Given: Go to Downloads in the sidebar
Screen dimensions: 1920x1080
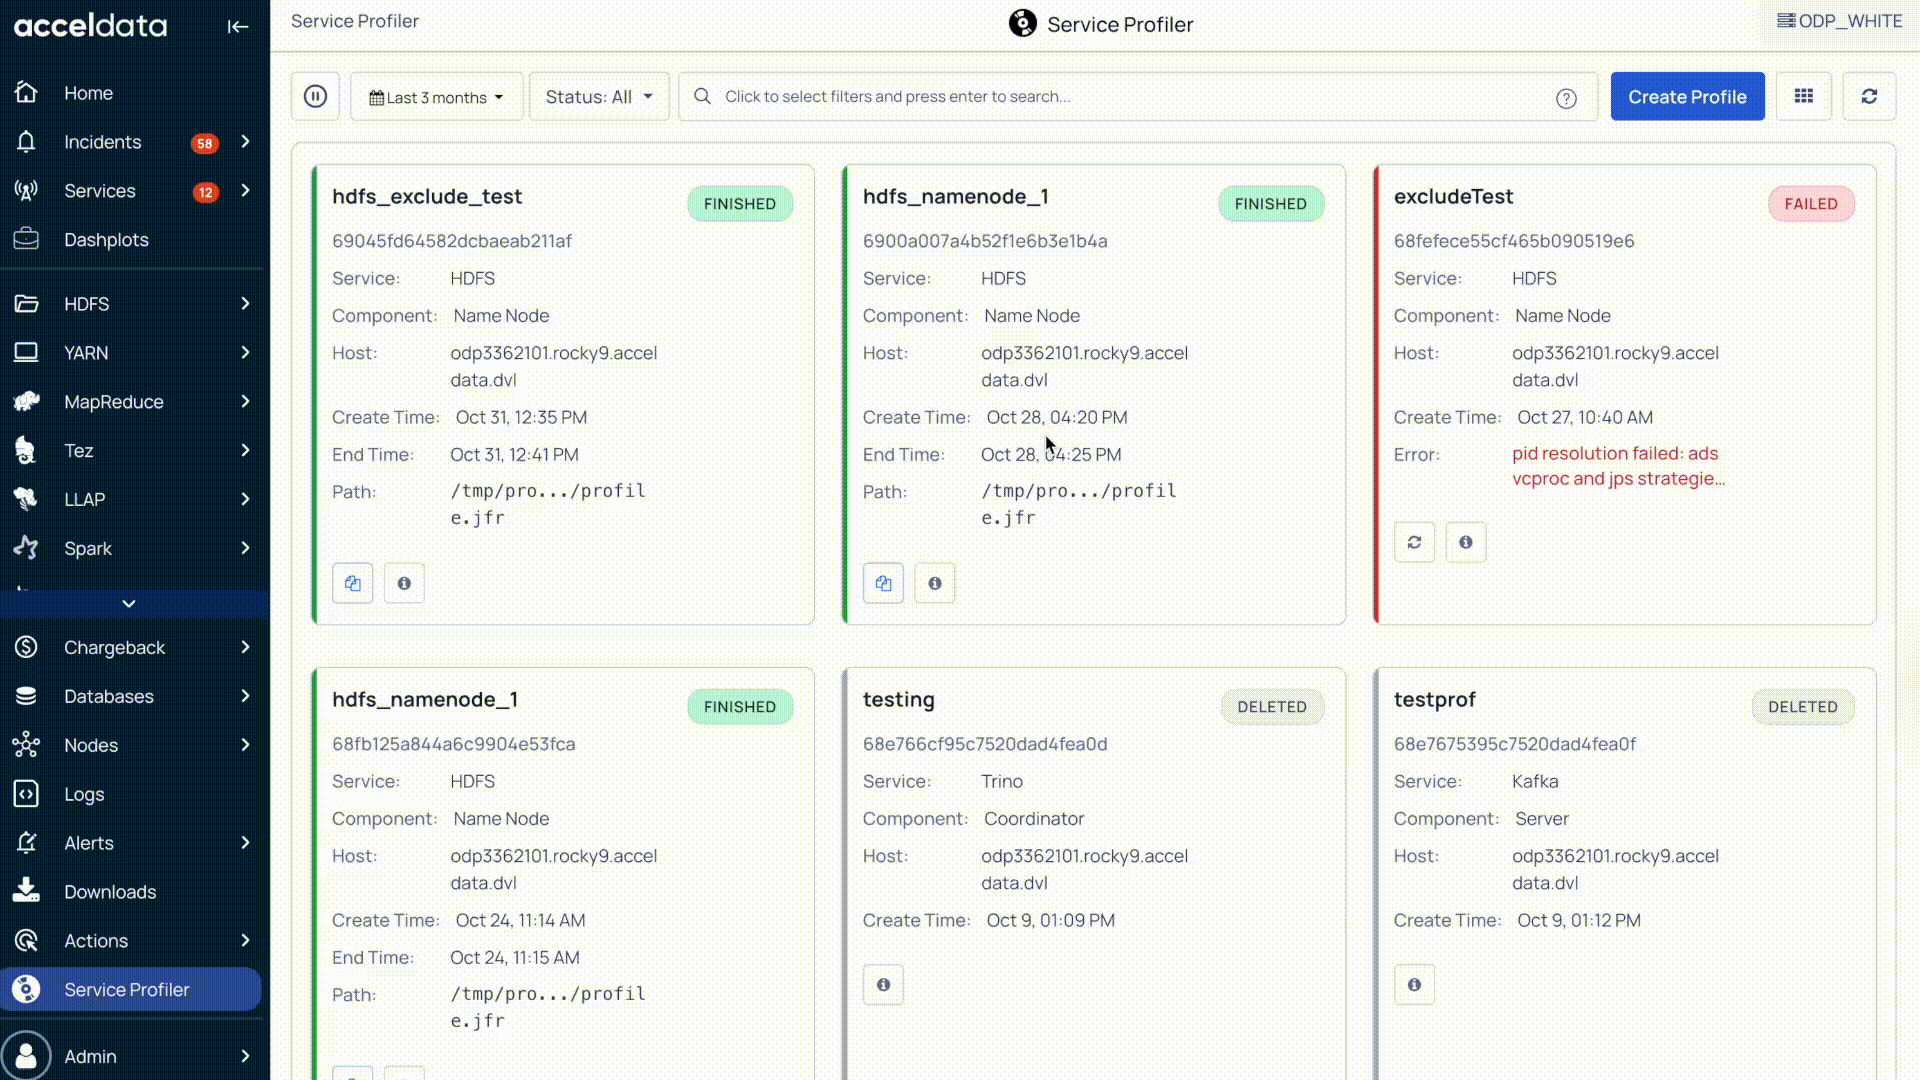Looking at the screenshot, I should pyautogui.click(x=110, y=892).
